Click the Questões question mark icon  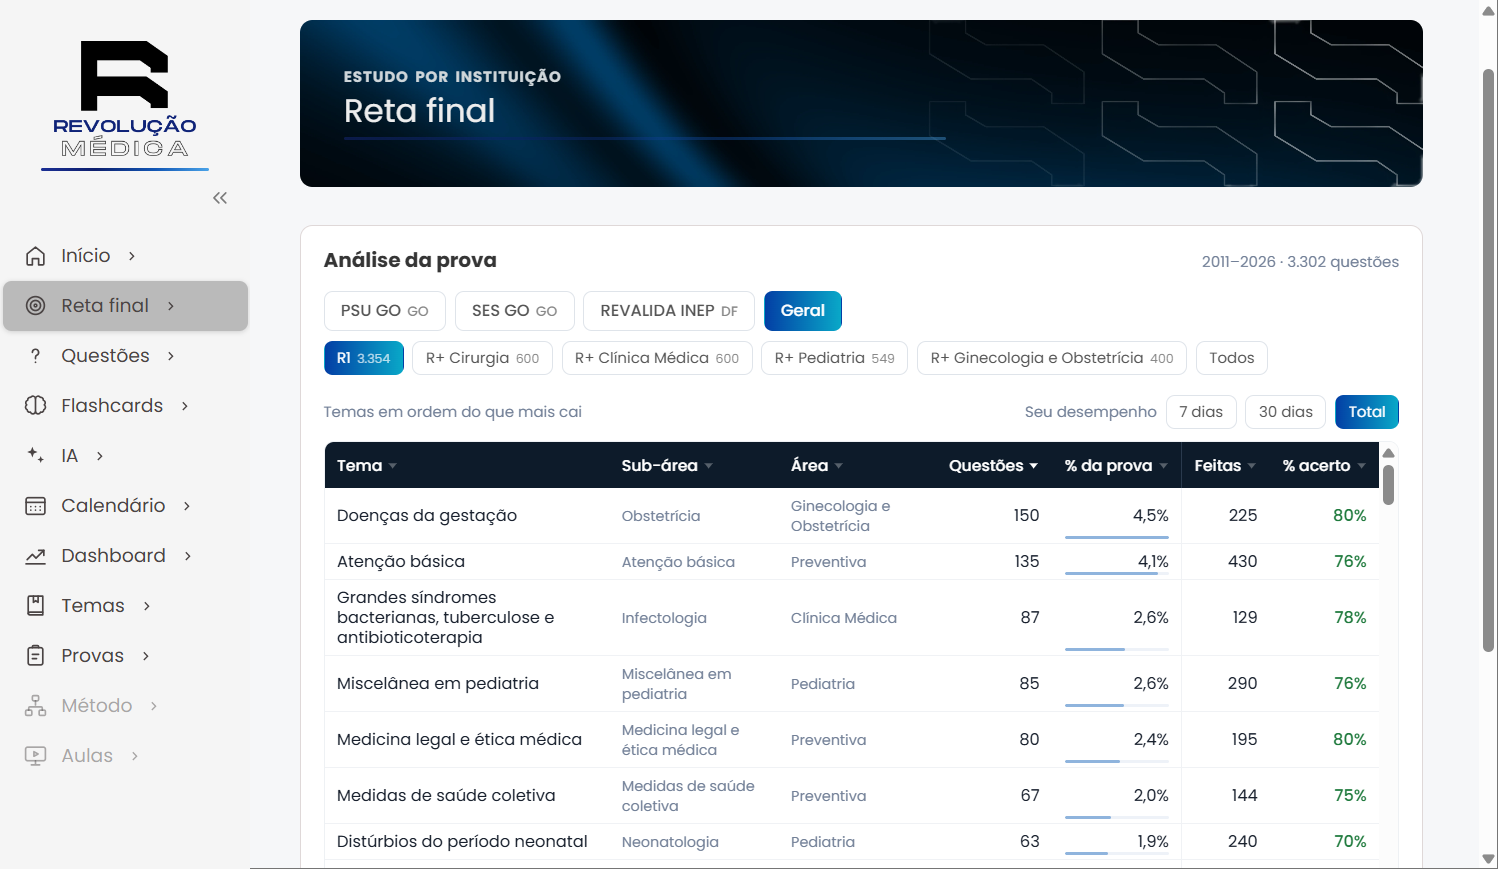[35, 356]
